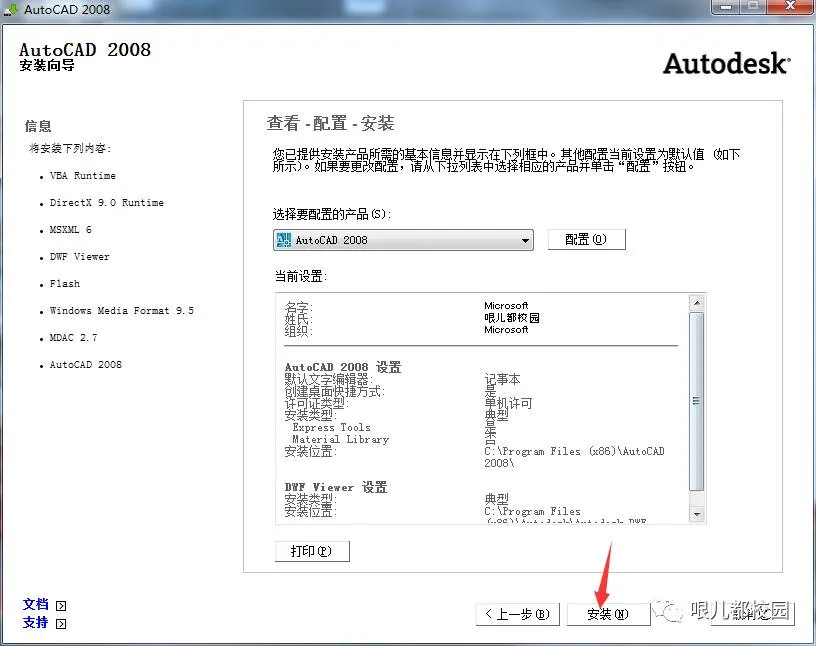Minimize the AutoCAD 2008 installer window
This screenshot has height=646, width=816.
tap(726, 7)
